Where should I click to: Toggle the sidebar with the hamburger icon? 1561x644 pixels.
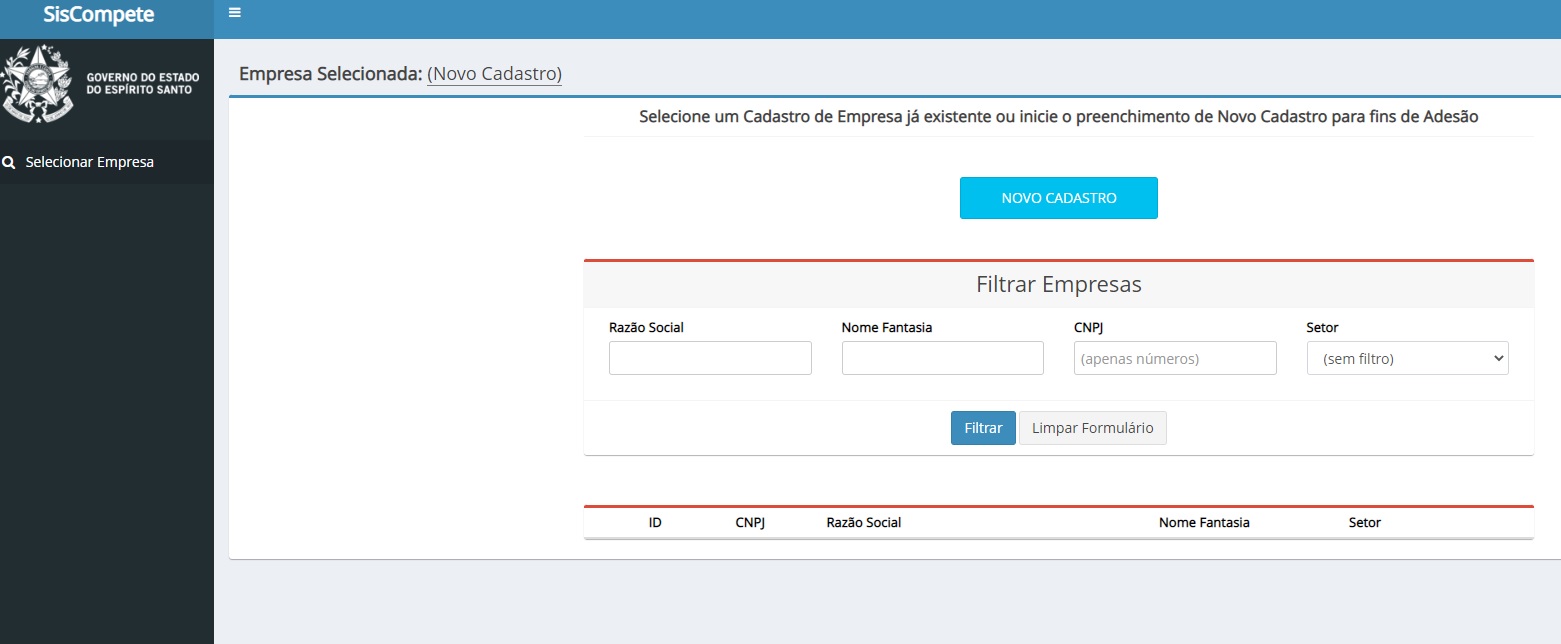234,13
